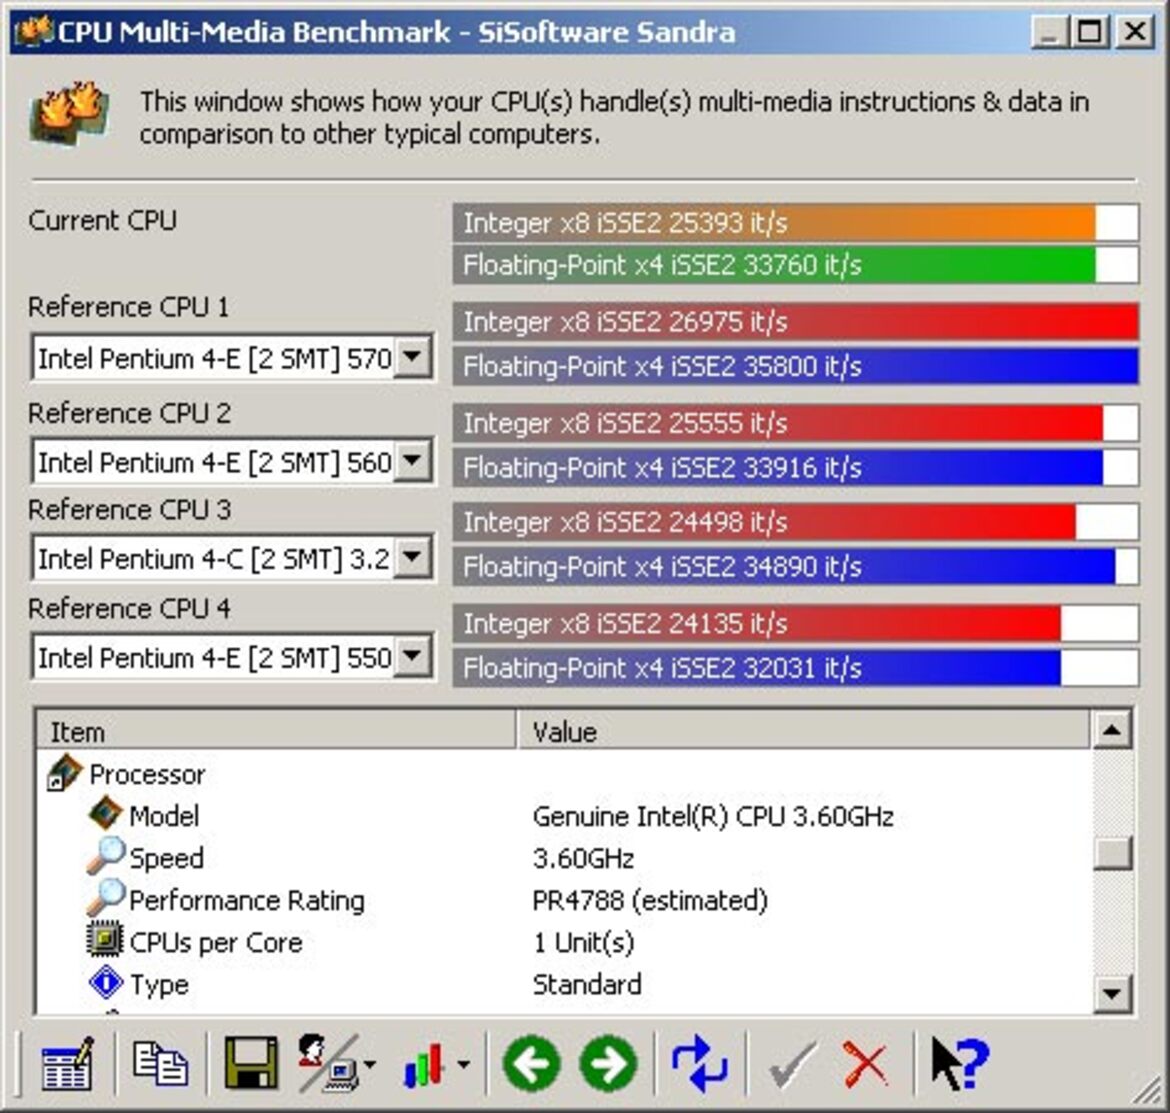Select the Reference CPU 1 combo box text

[x=215, y=359]
